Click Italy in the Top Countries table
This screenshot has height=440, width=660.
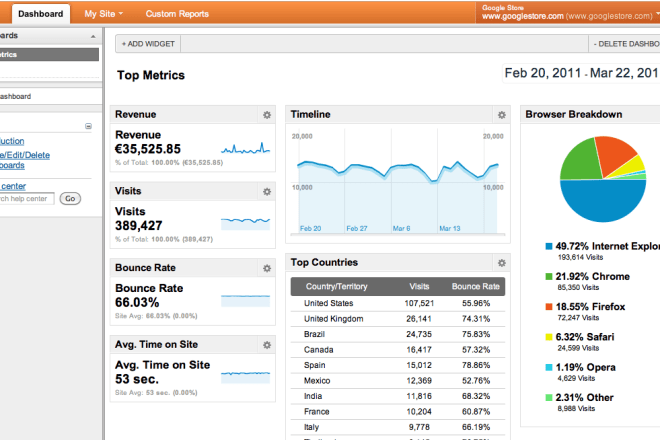point(311,427)
